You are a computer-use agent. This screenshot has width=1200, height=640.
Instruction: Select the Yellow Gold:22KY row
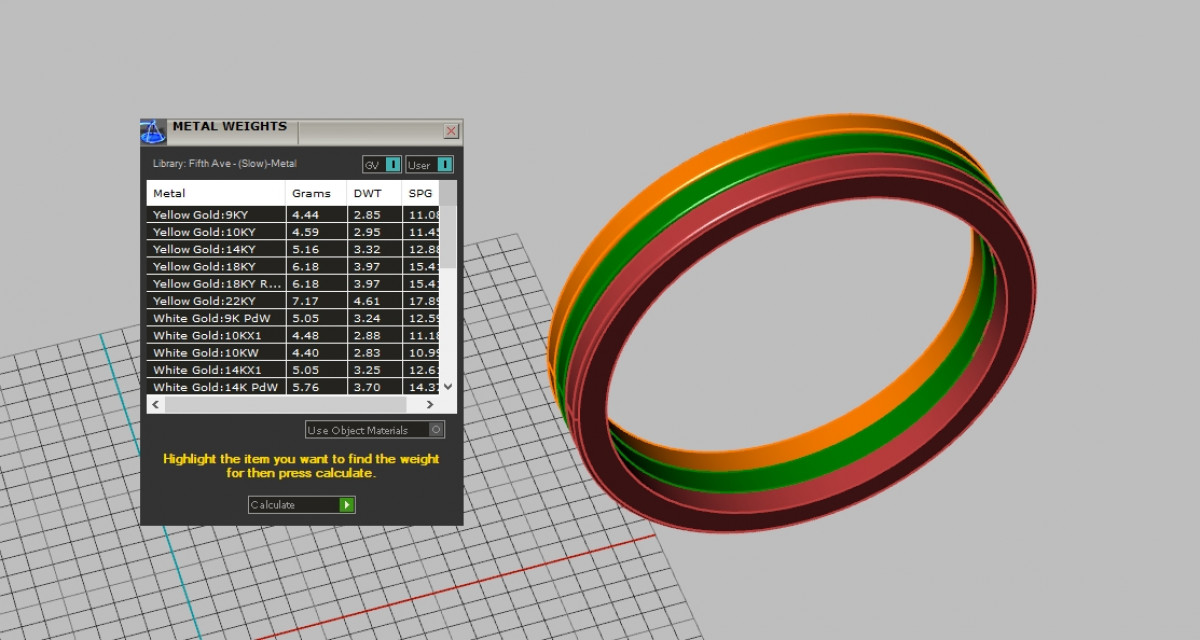(216, 301)
